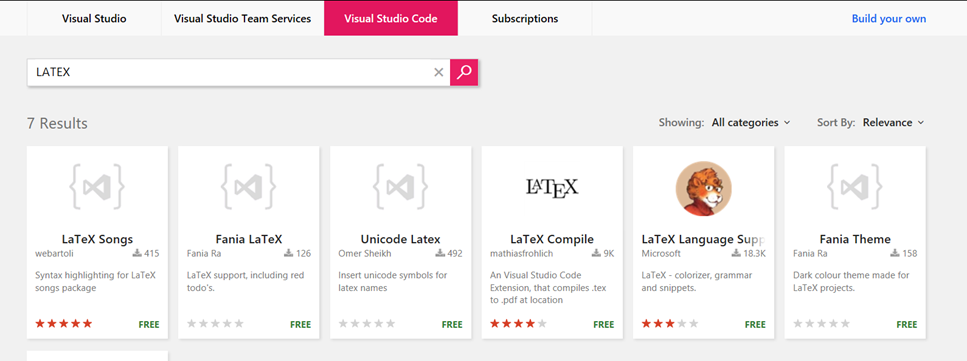Click the download icon beside 126
967x361 pixels.
pyautogui.click(x=289, y=253)
